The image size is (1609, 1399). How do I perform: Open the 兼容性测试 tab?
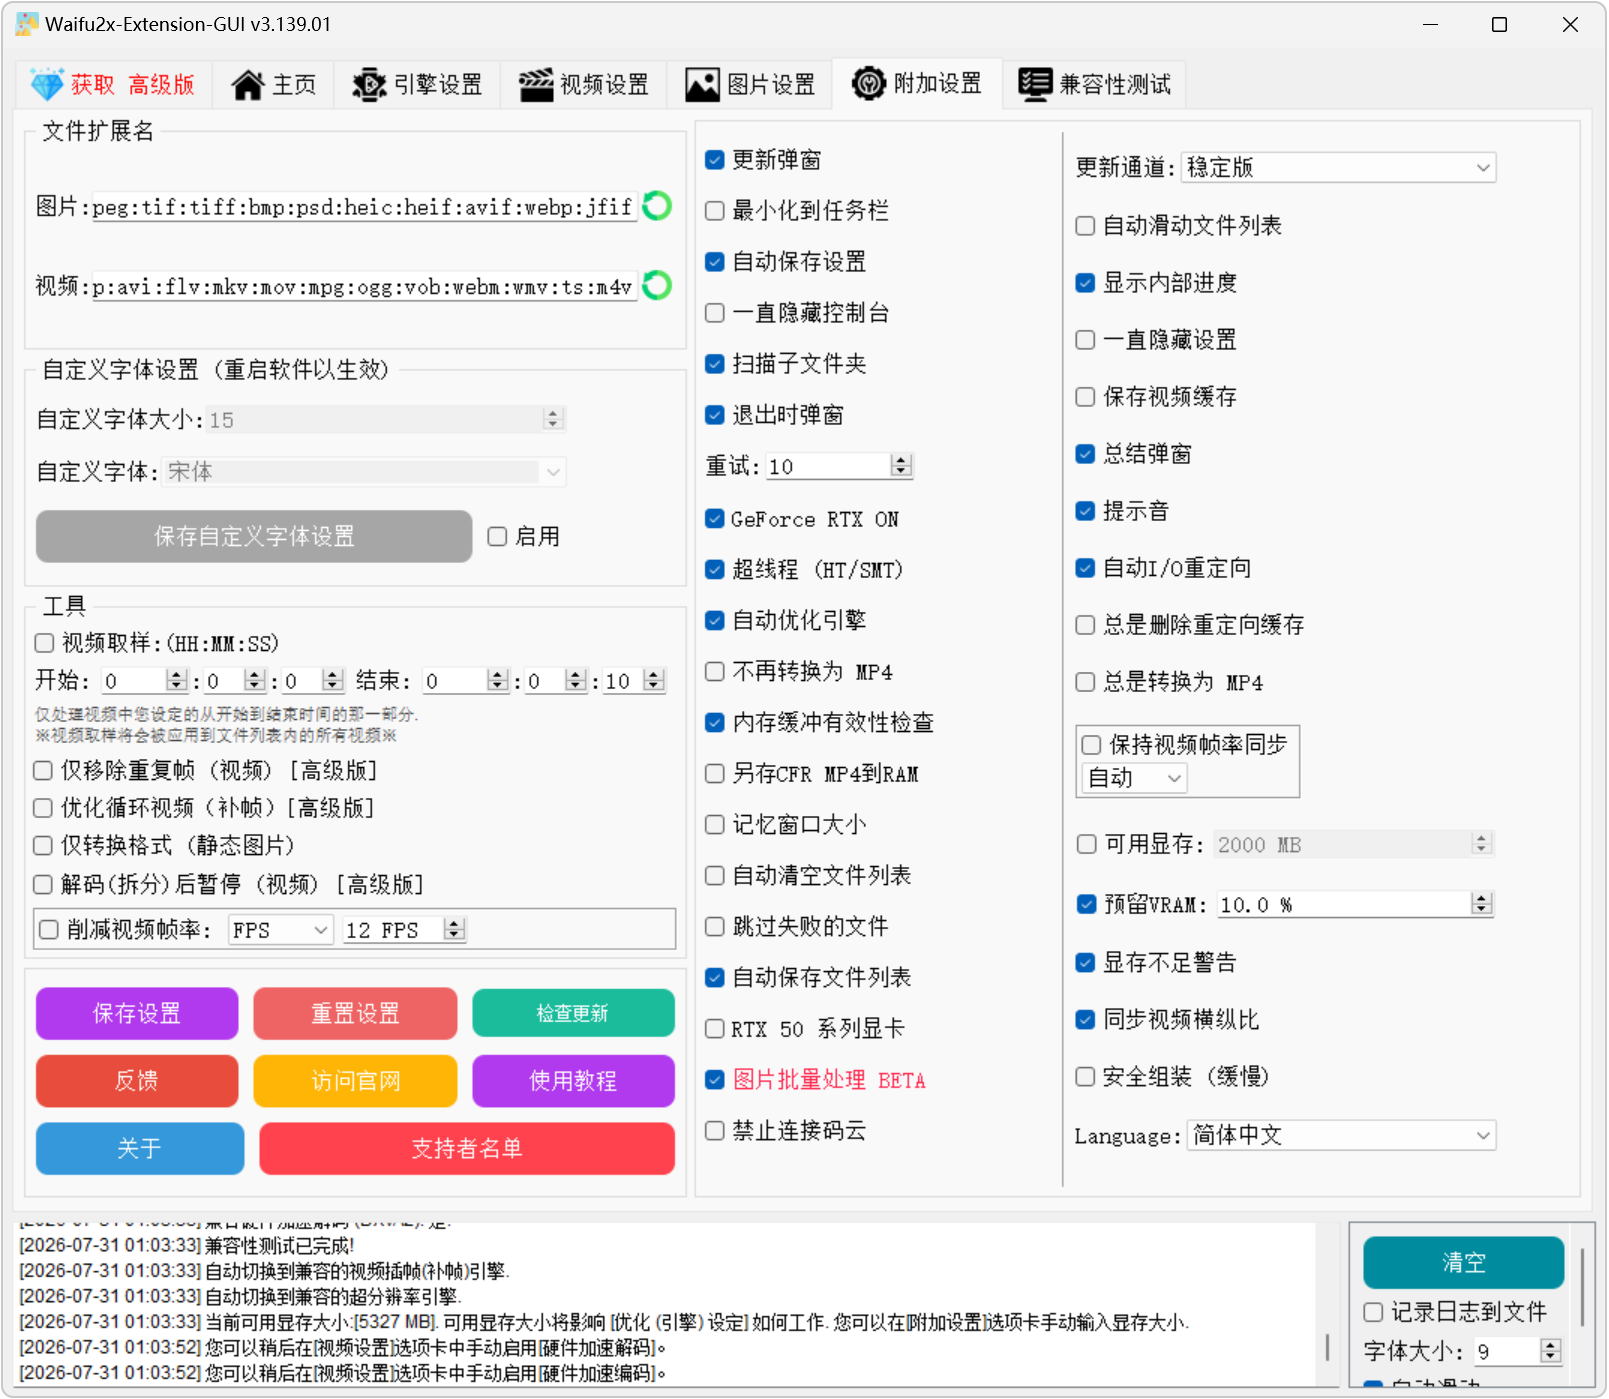point(1095,84)
